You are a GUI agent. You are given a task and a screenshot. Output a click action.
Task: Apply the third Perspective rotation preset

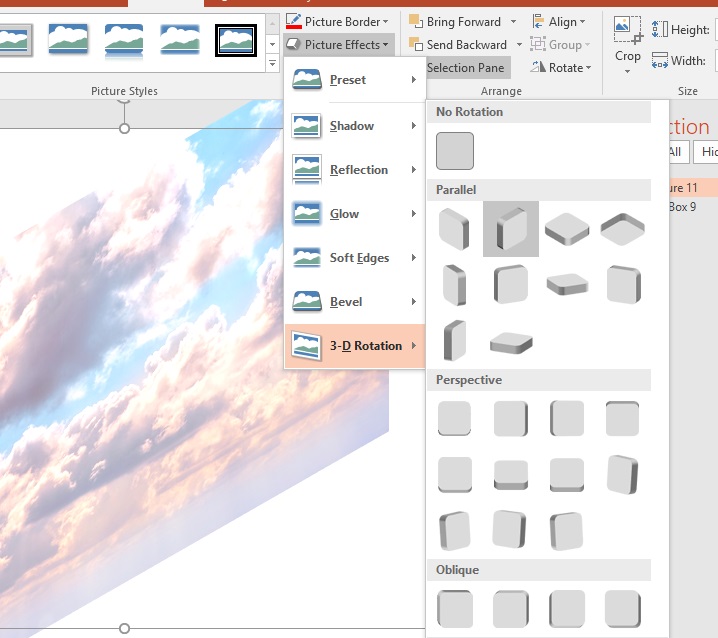pyautogui.click(x=567, y=418)
